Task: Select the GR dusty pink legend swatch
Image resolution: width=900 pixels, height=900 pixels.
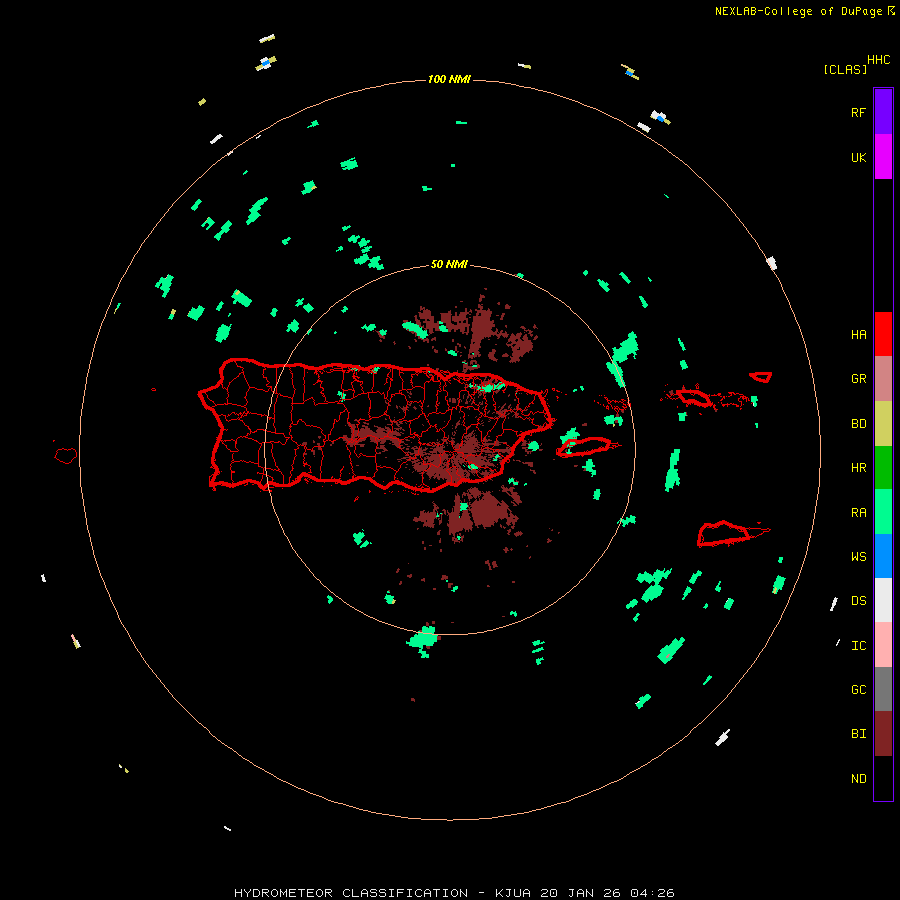Action: 883,379
